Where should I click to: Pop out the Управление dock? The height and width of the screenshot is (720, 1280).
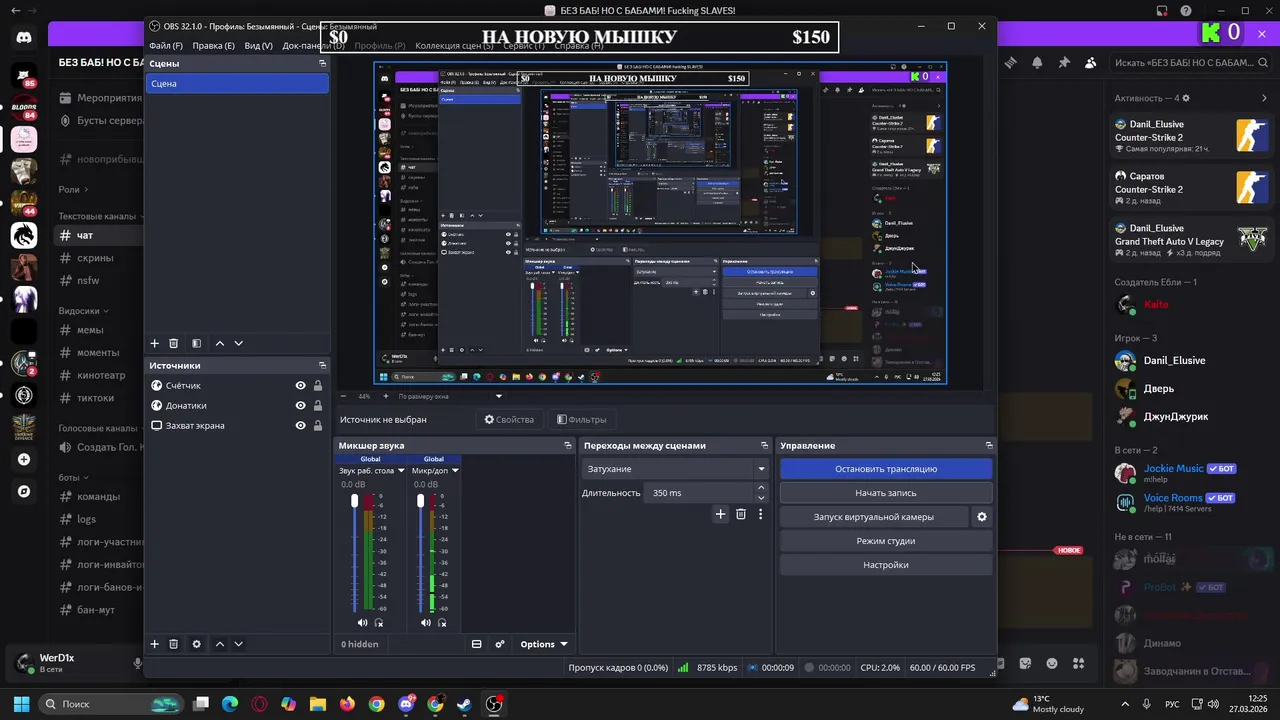tap(989, 445)
